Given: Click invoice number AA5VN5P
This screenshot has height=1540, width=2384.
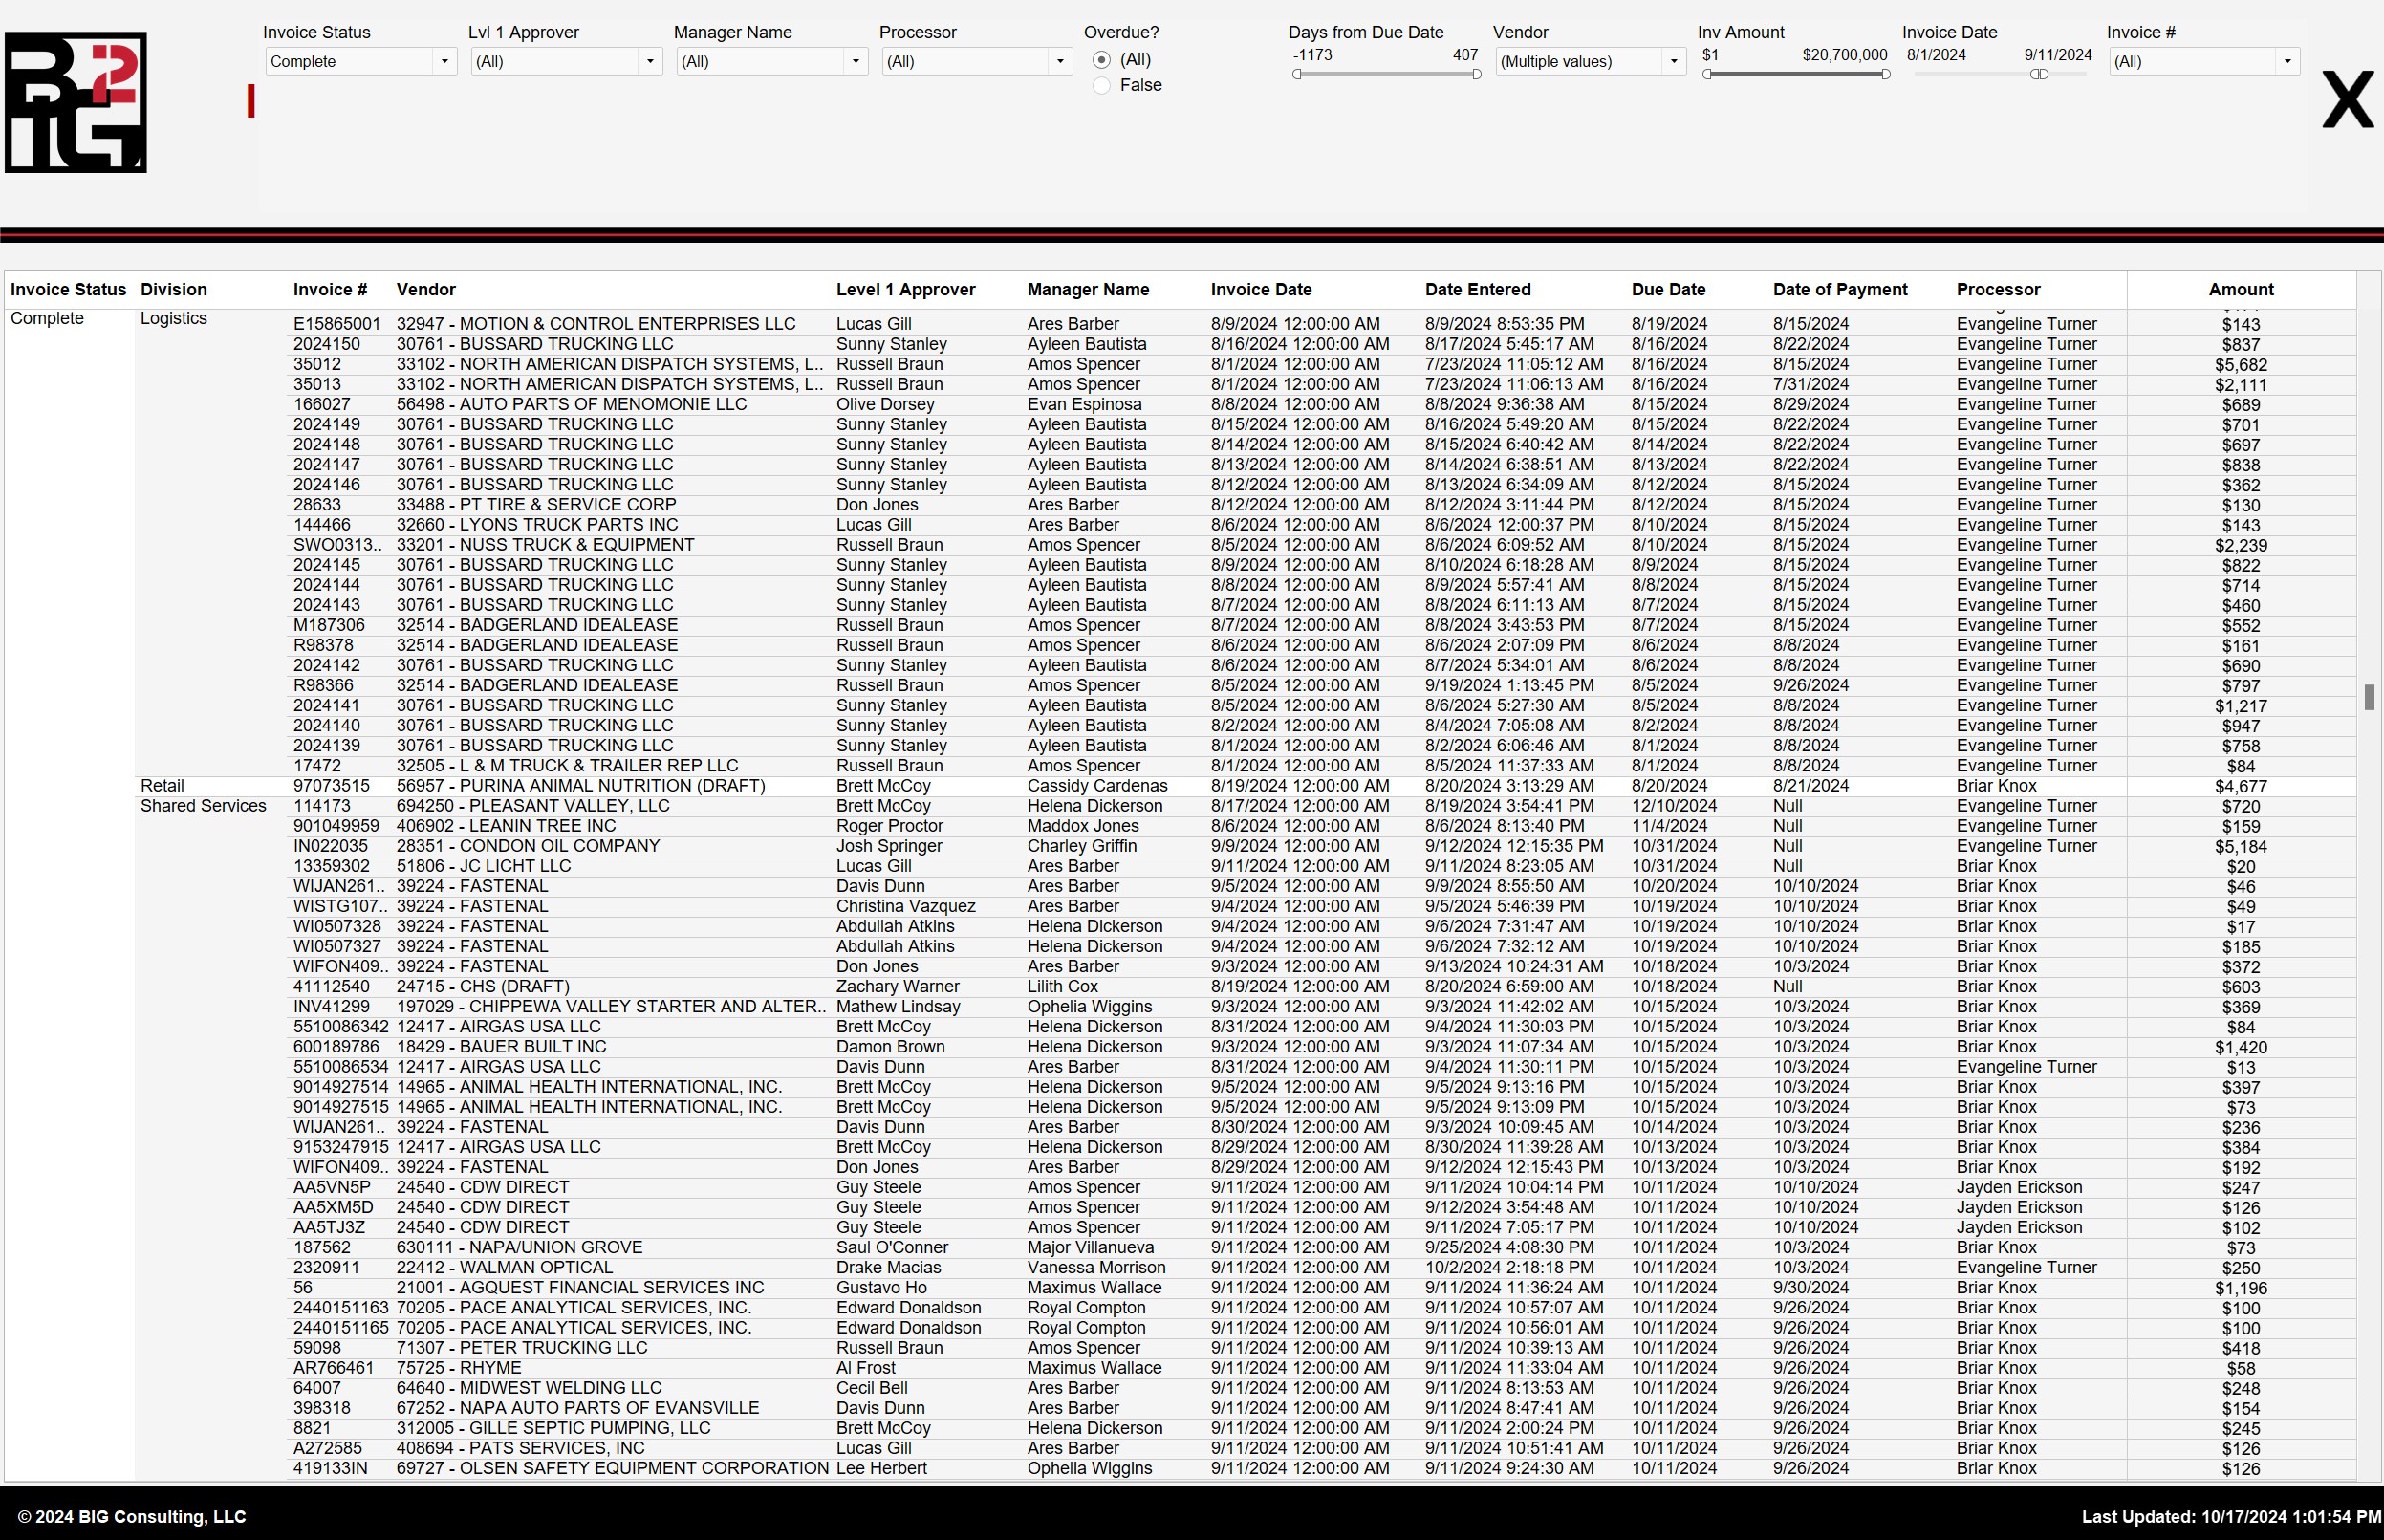Looking at the screenshot, I should click(x=332, y=1187).
